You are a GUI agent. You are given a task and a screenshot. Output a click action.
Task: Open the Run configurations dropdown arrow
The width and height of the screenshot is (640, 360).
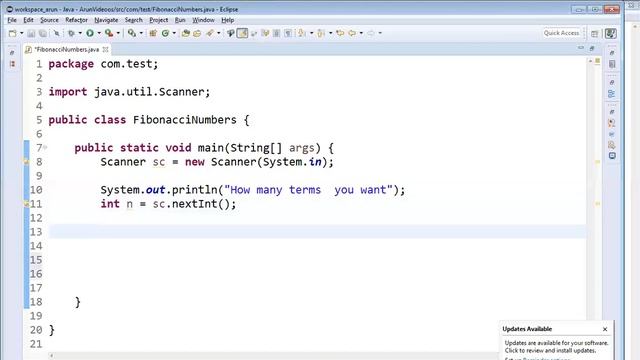tap(99, 33)
